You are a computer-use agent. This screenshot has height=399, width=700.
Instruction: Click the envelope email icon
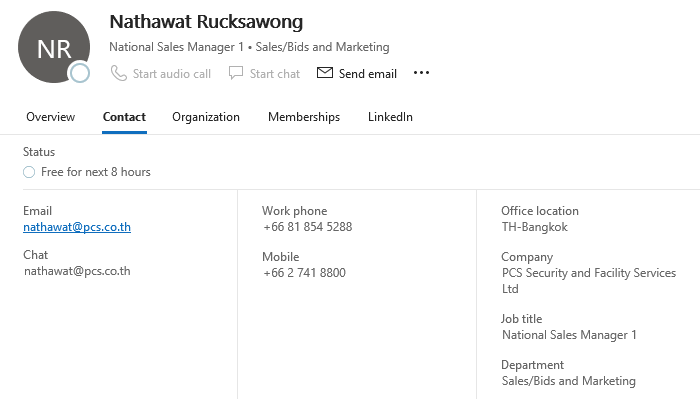(x=325, y=72)
